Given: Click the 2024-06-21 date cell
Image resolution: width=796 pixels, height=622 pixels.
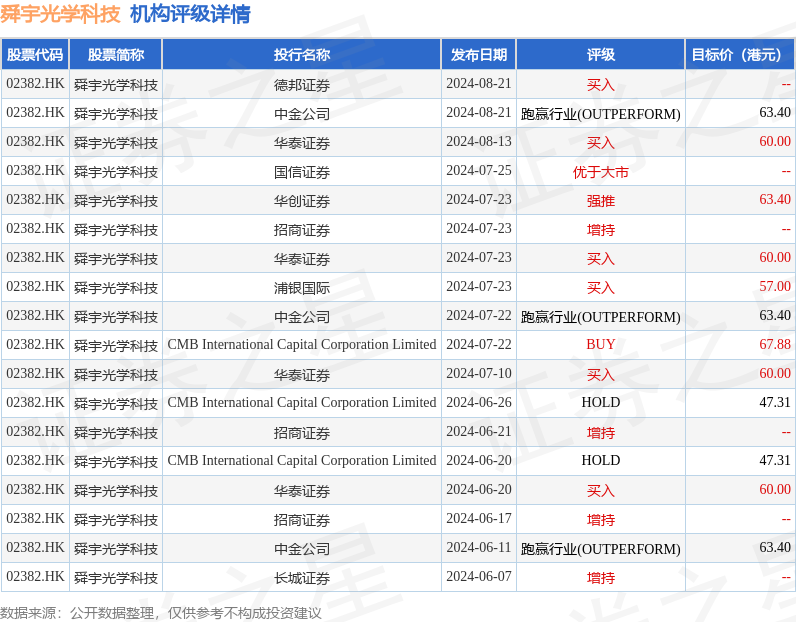Looking at the screenshot, I should point(479,431).
